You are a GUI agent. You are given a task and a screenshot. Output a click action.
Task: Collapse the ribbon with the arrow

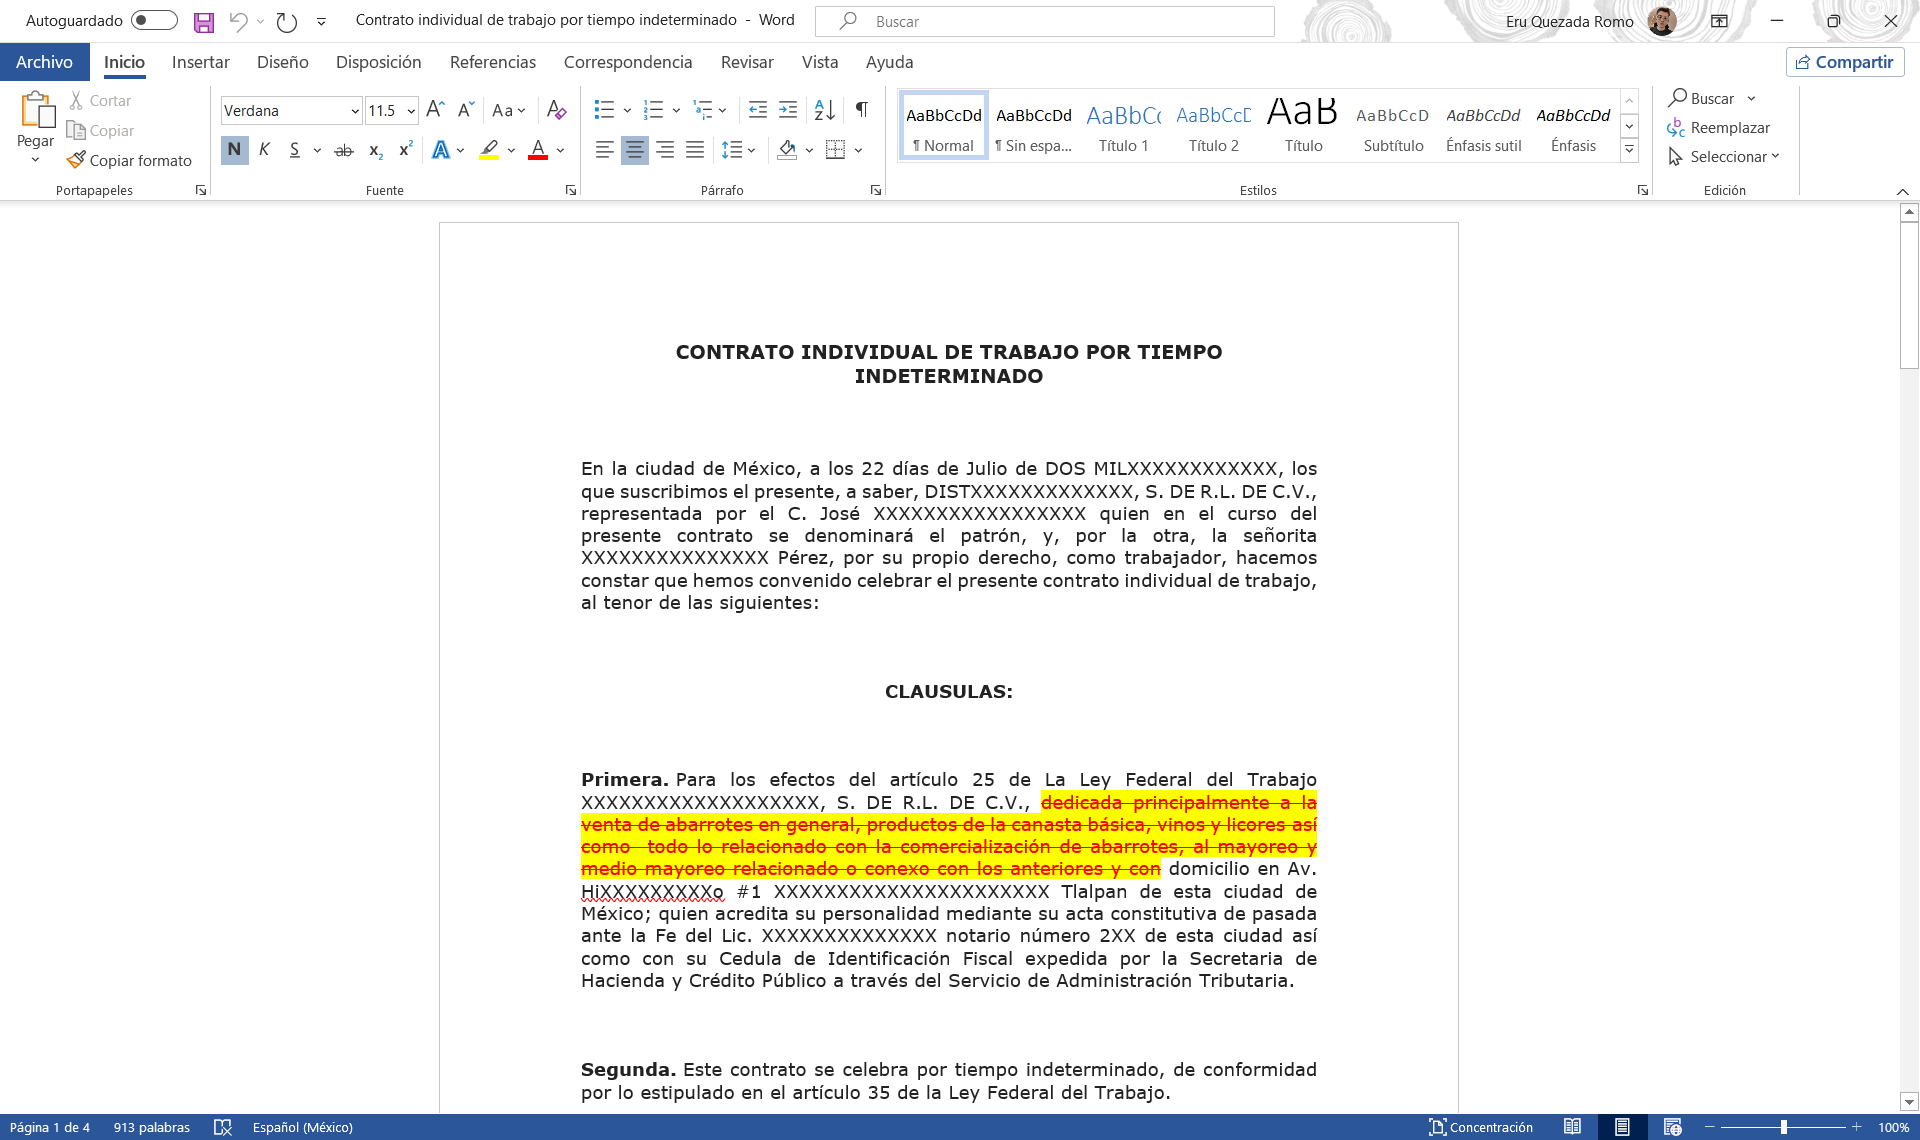click(1902, 191)
